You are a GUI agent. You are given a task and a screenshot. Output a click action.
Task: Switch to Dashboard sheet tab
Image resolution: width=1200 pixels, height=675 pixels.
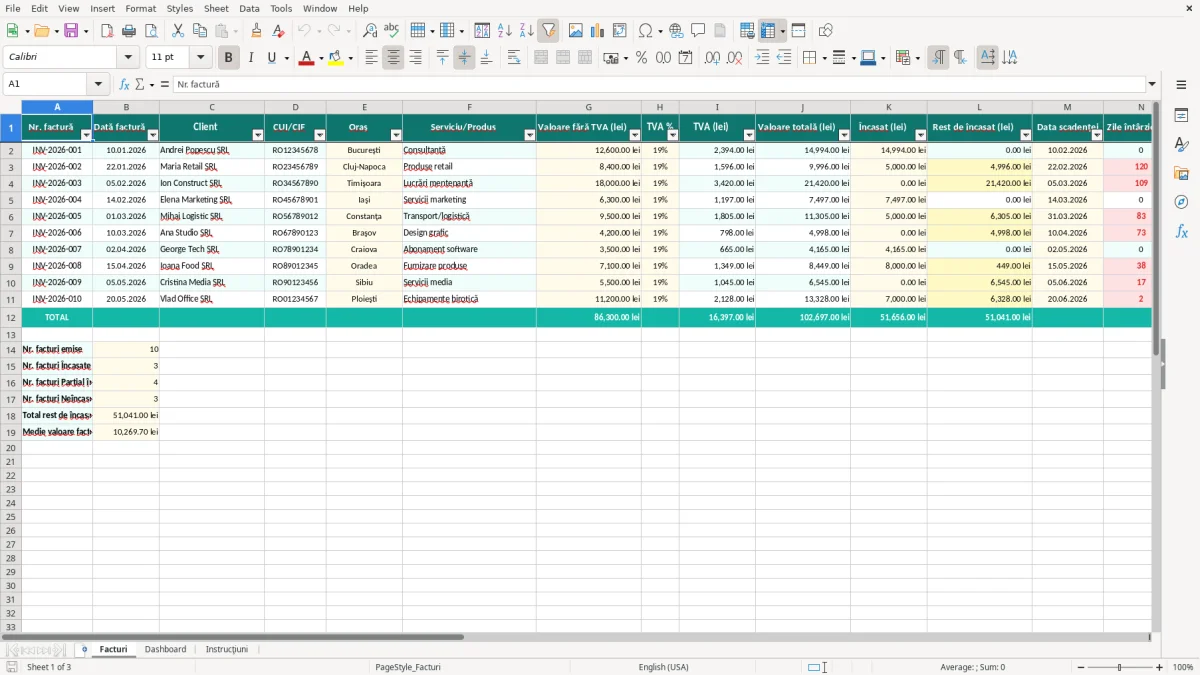tap(165, 649)
